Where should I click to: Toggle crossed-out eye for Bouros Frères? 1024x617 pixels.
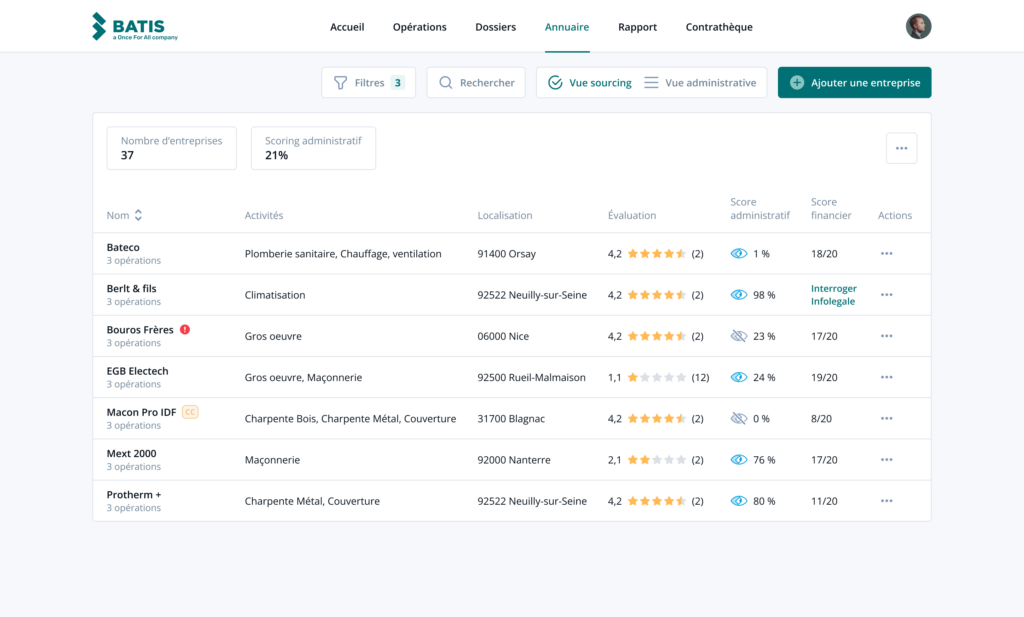[739, 336]
